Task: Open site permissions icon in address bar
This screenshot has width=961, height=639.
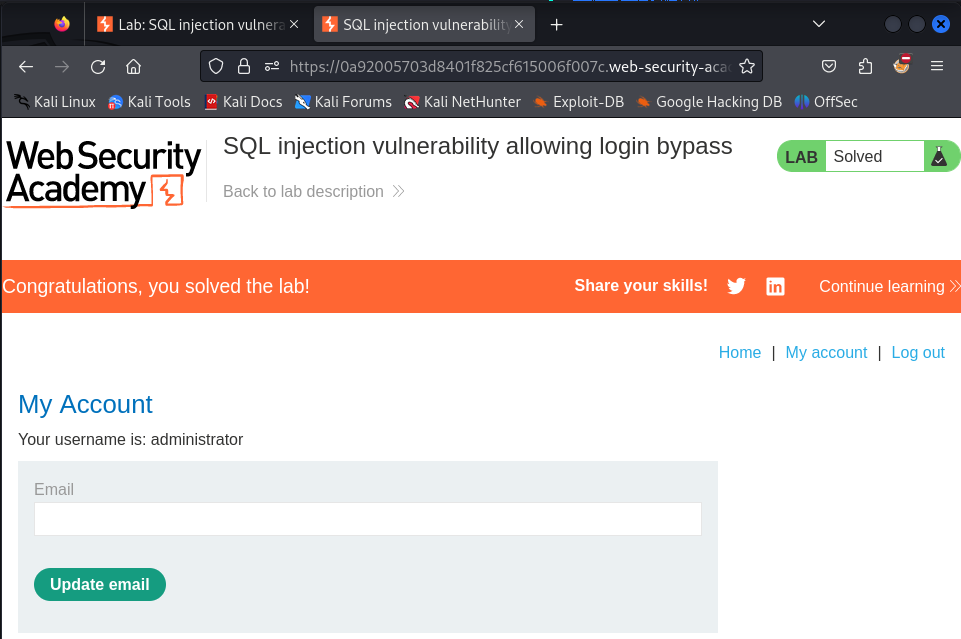Action: (271, 67)
